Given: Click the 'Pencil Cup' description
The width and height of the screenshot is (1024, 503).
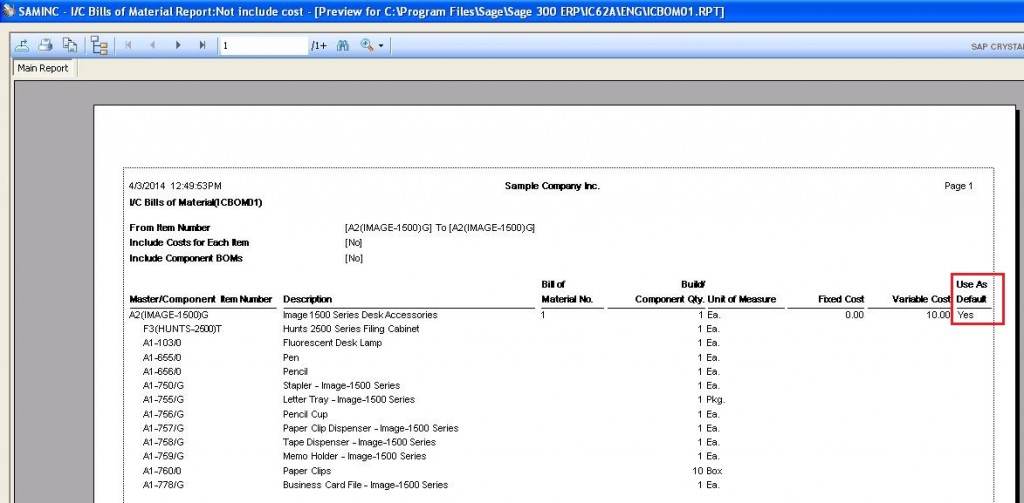Looking at the screenshot, I should click(305, 414).
